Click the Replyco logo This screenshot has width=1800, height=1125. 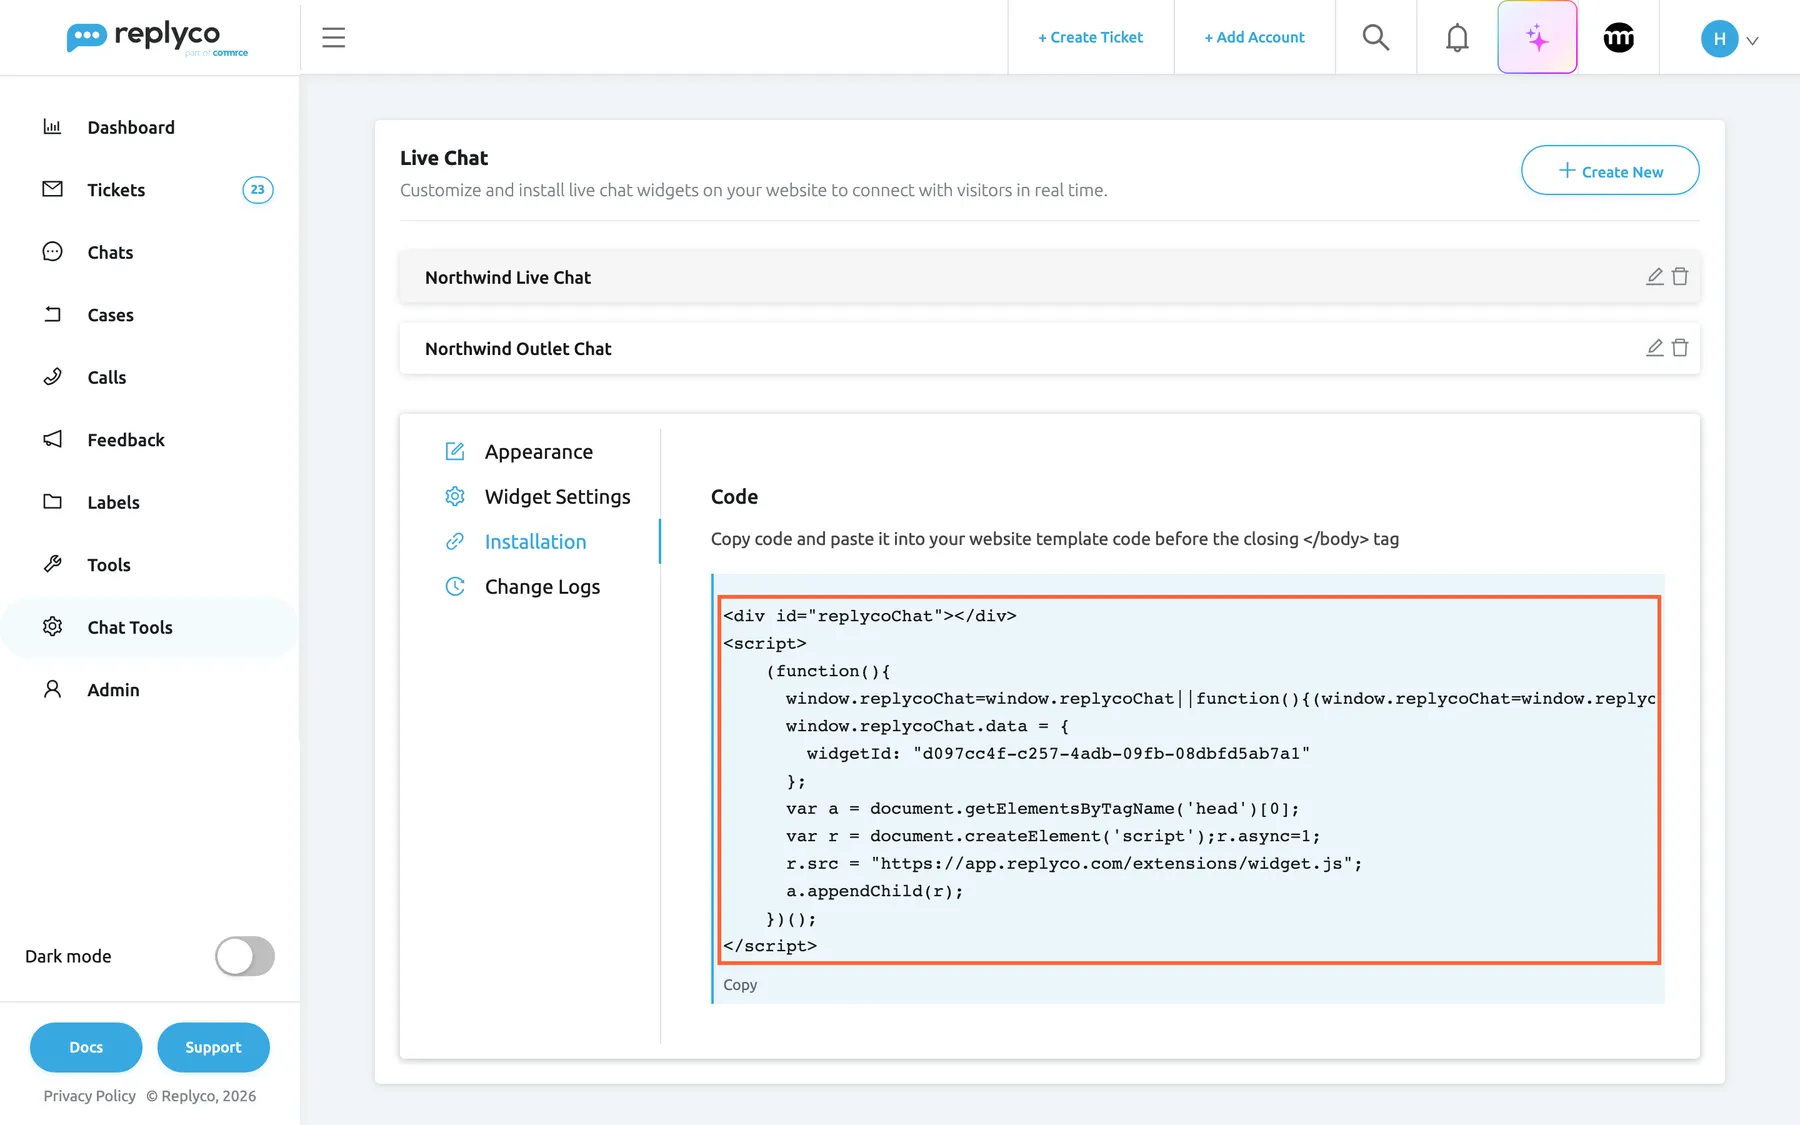coord(157,38)
